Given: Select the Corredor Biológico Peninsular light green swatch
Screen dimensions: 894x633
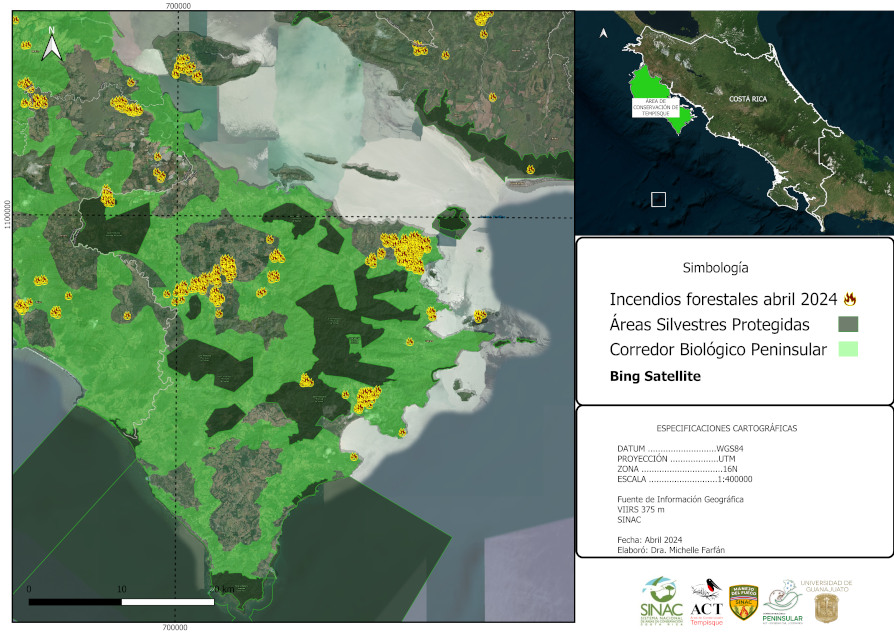Looking at the screenshot, I should click(848, 349).
